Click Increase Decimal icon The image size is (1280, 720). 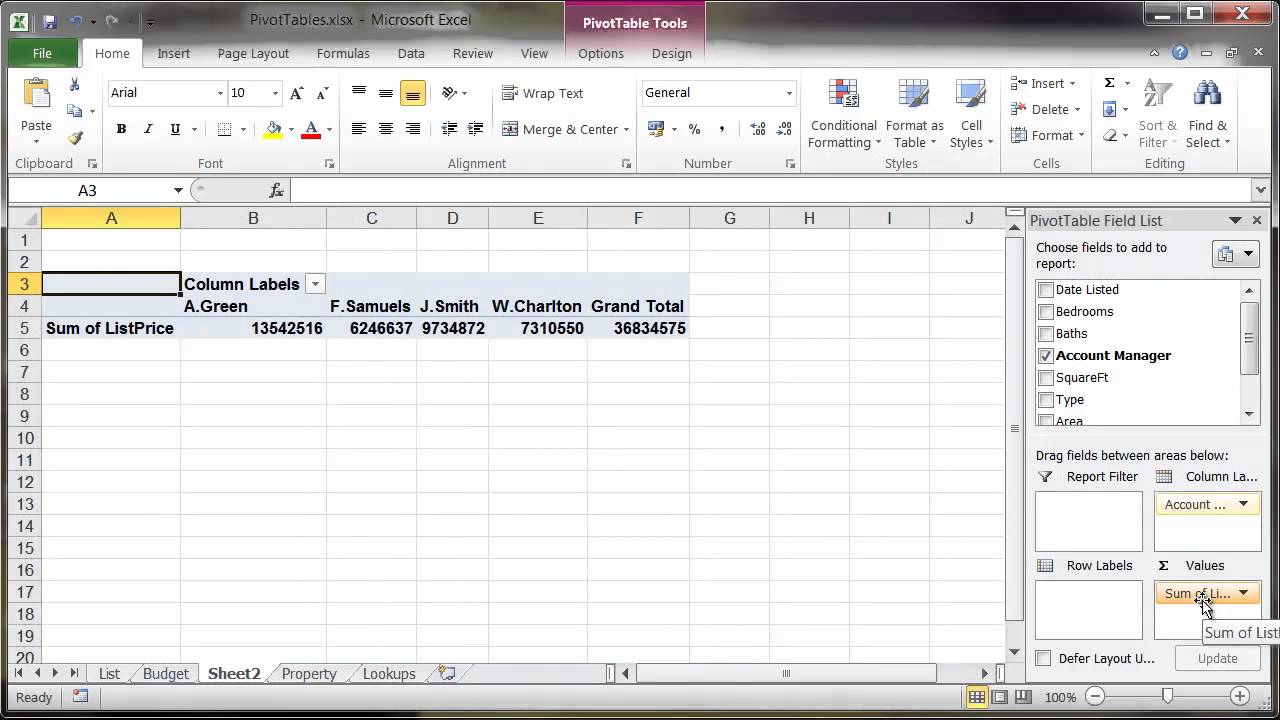[757, 129]
